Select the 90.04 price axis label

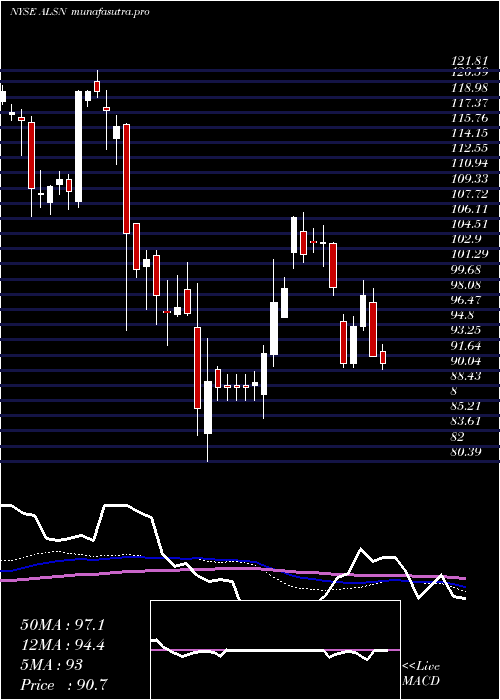466,361
